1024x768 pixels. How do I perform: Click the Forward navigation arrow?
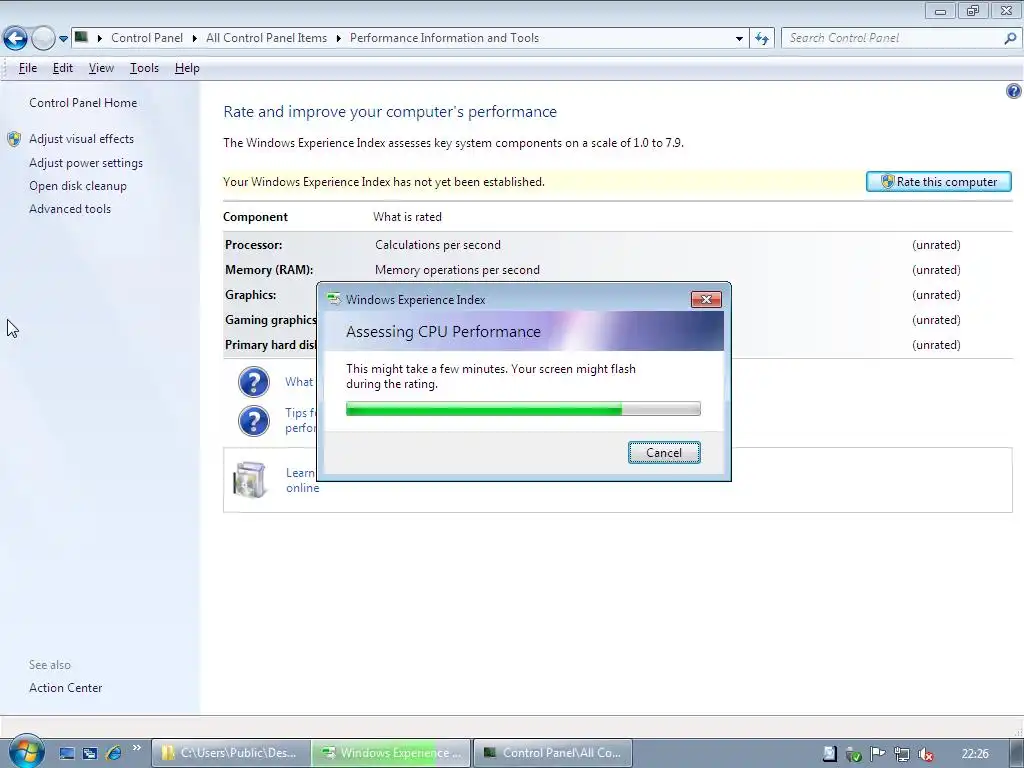pyautogui.click(x=43, y=39)
